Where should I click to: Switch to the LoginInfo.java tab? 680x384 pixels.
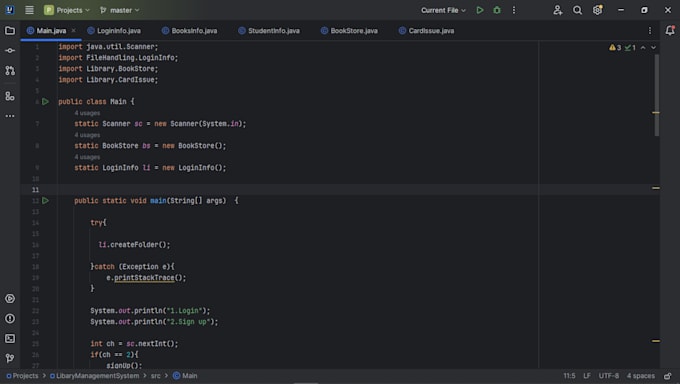coord(114,31)
